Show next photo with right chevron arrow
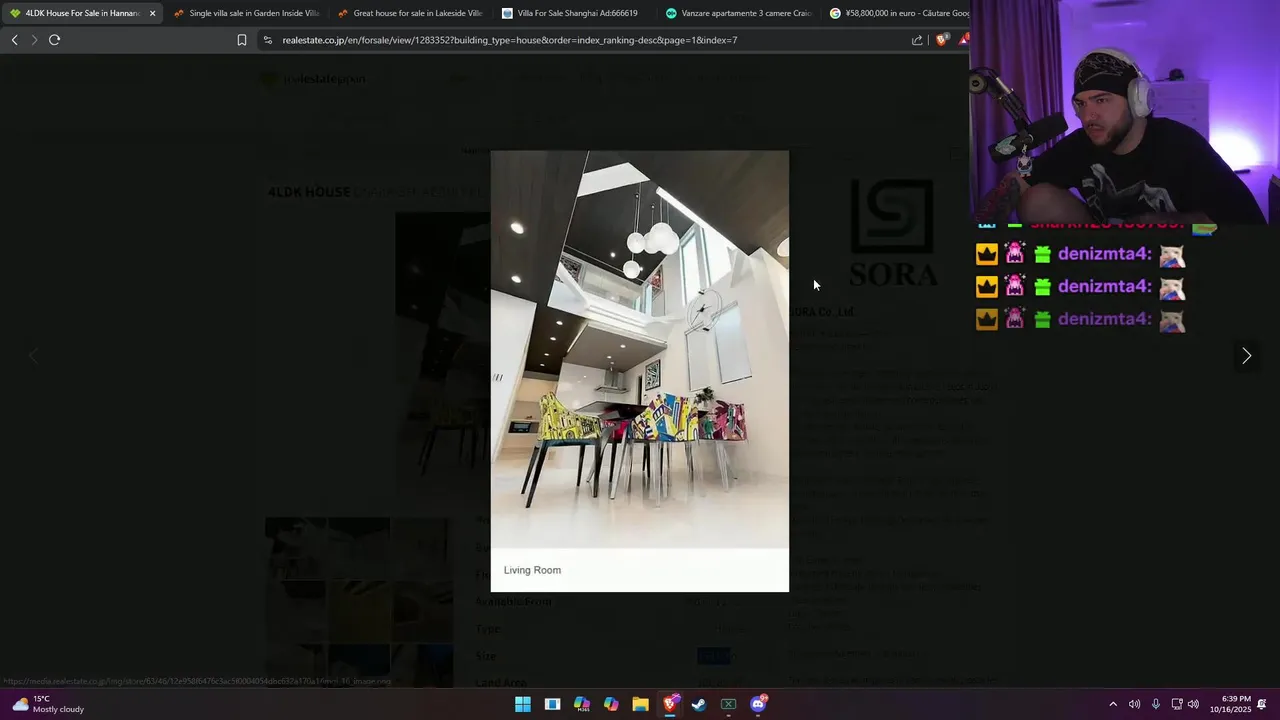 point(1246,355)
